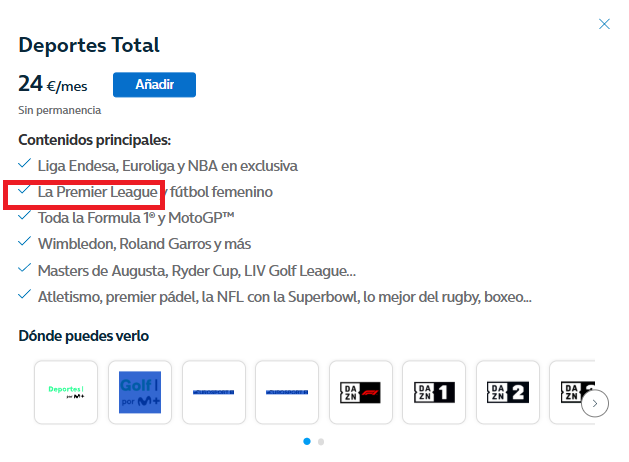Open the DAZN 1 channel tile
Viewport: 629px width, 462px height.
(434, 392)
